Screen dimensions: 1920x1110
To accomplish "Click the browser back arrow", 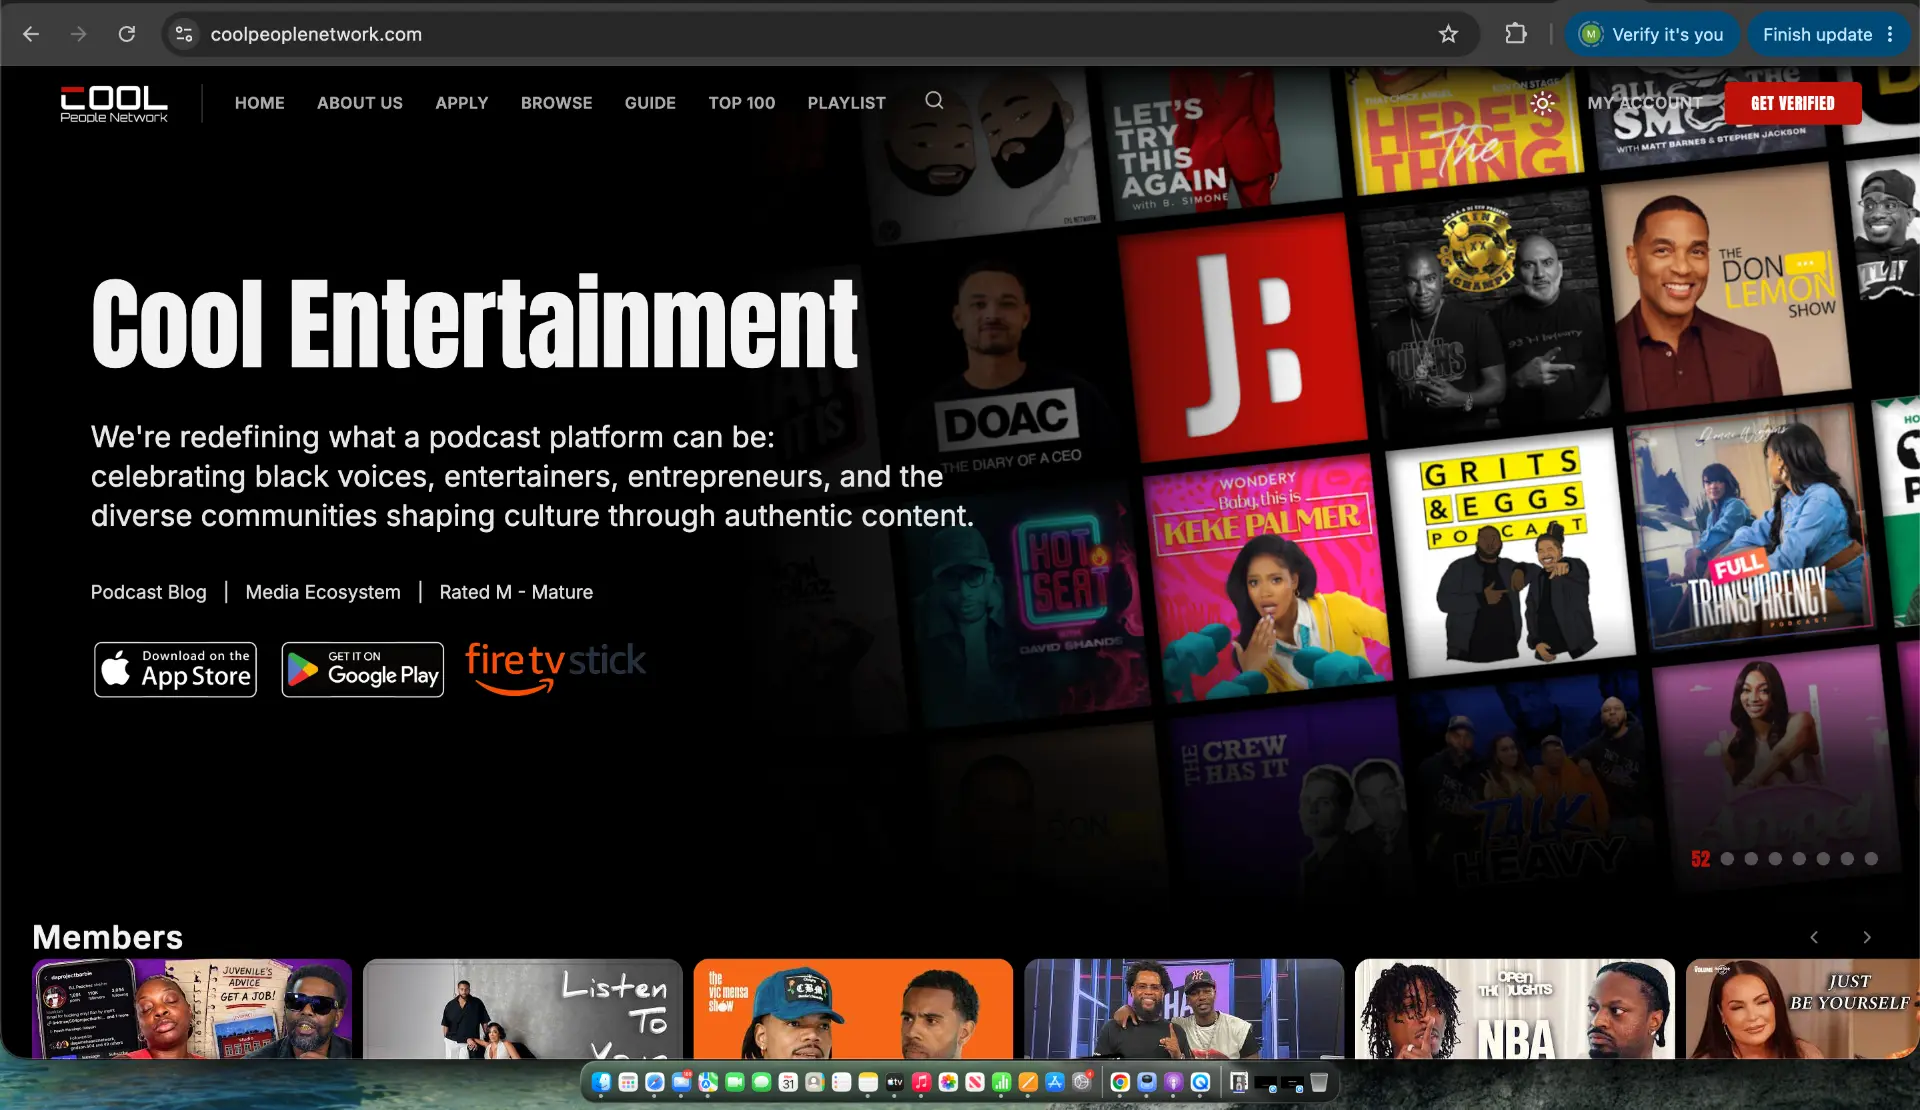I will [x=31, y=34].
